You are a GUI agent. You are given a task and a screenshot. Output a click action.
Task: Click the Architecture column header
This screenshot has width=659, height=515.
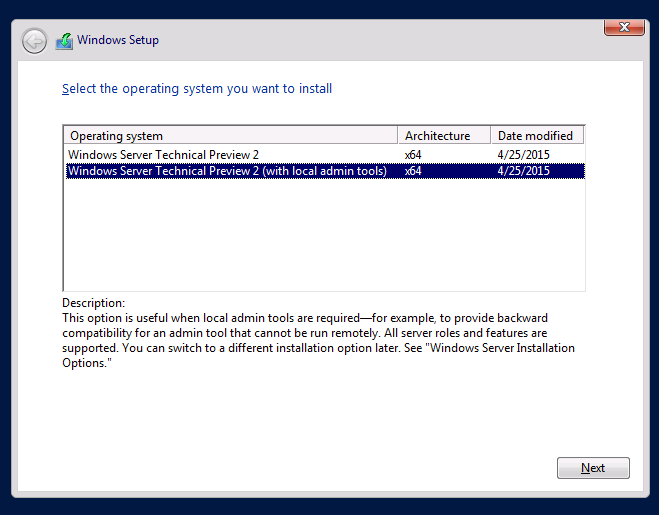[x=444, y=136]
